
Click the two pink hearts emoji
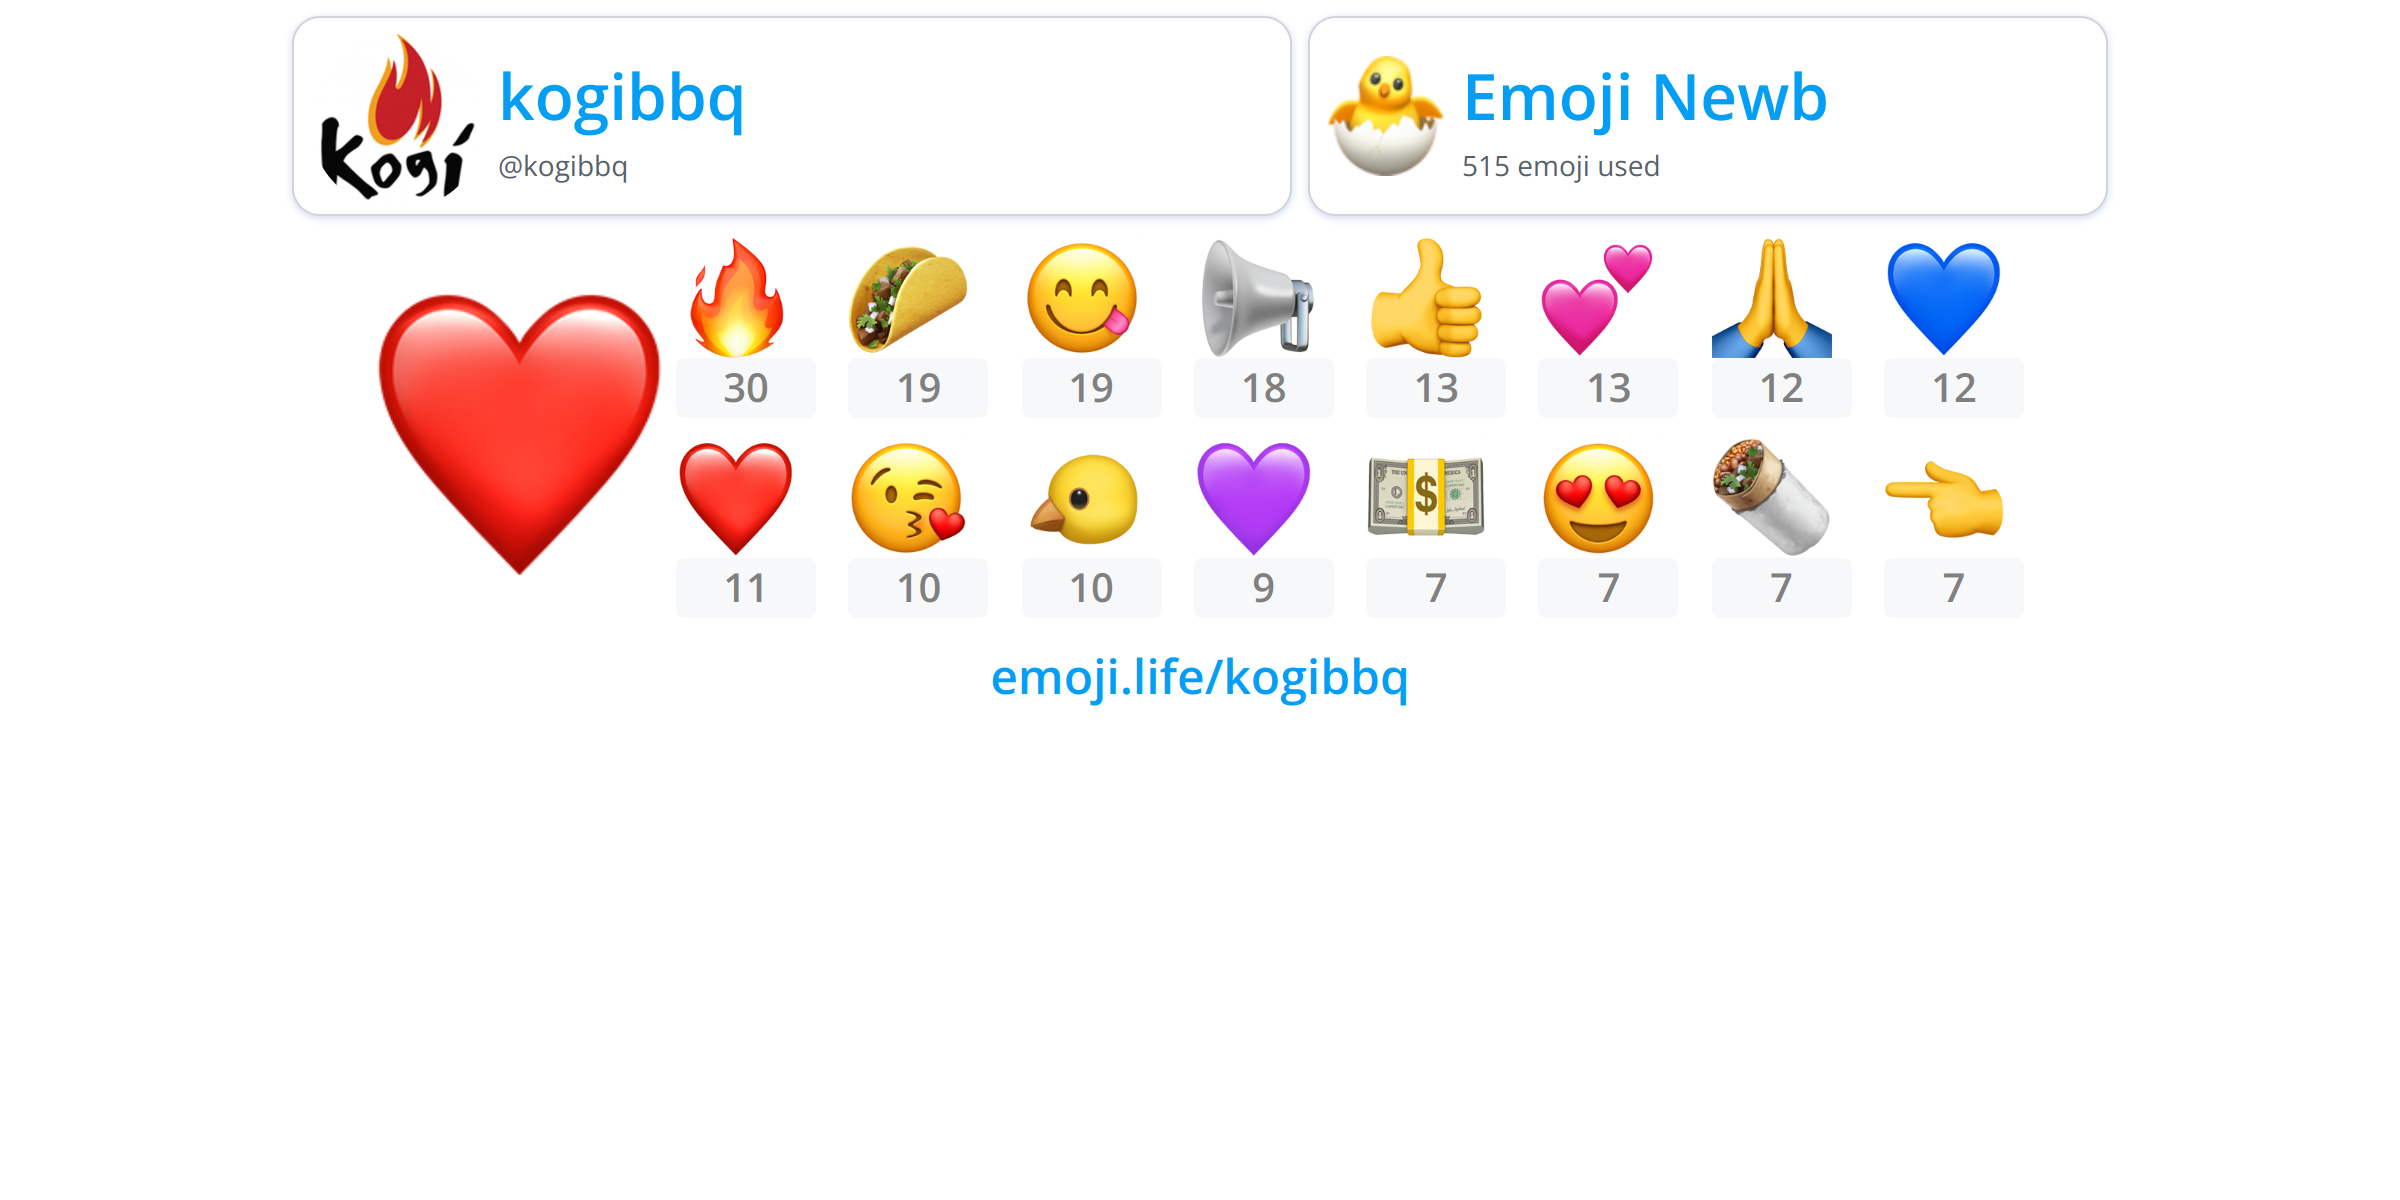click(1597, 298)
